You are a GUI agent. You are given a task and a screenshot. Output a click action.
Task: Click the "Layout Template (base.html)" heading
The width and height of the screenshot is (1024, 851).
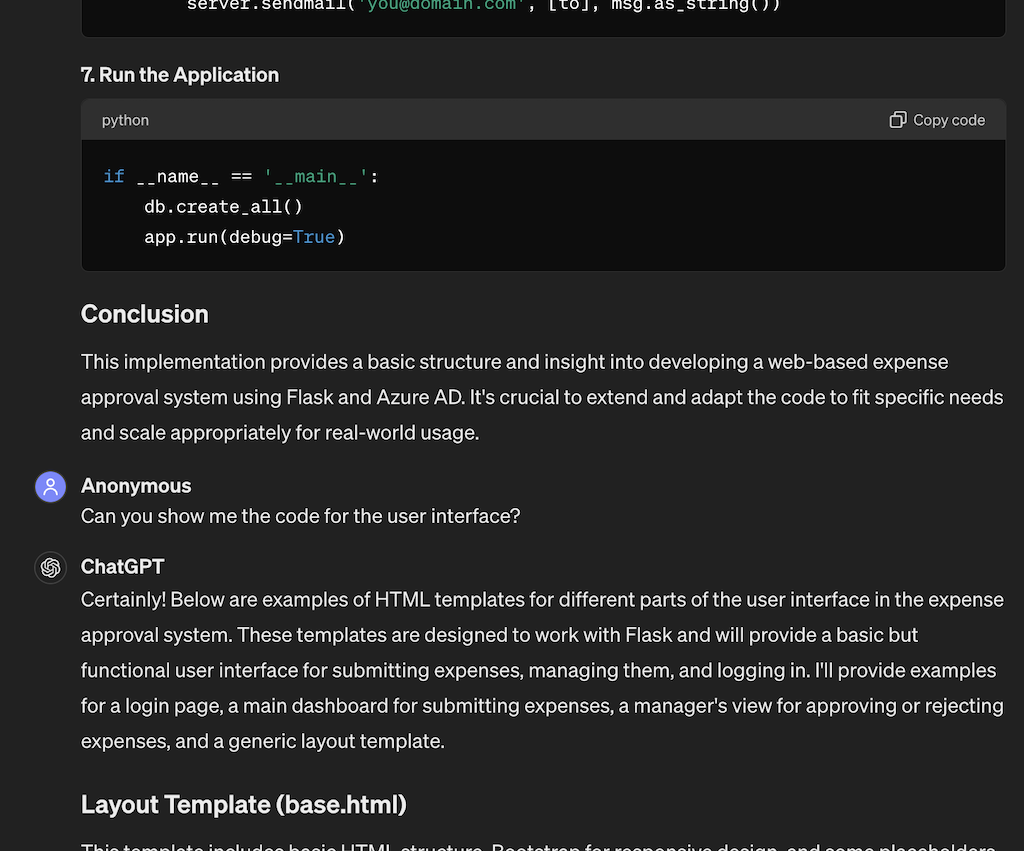pyautogui.click(x=243, y=804)
